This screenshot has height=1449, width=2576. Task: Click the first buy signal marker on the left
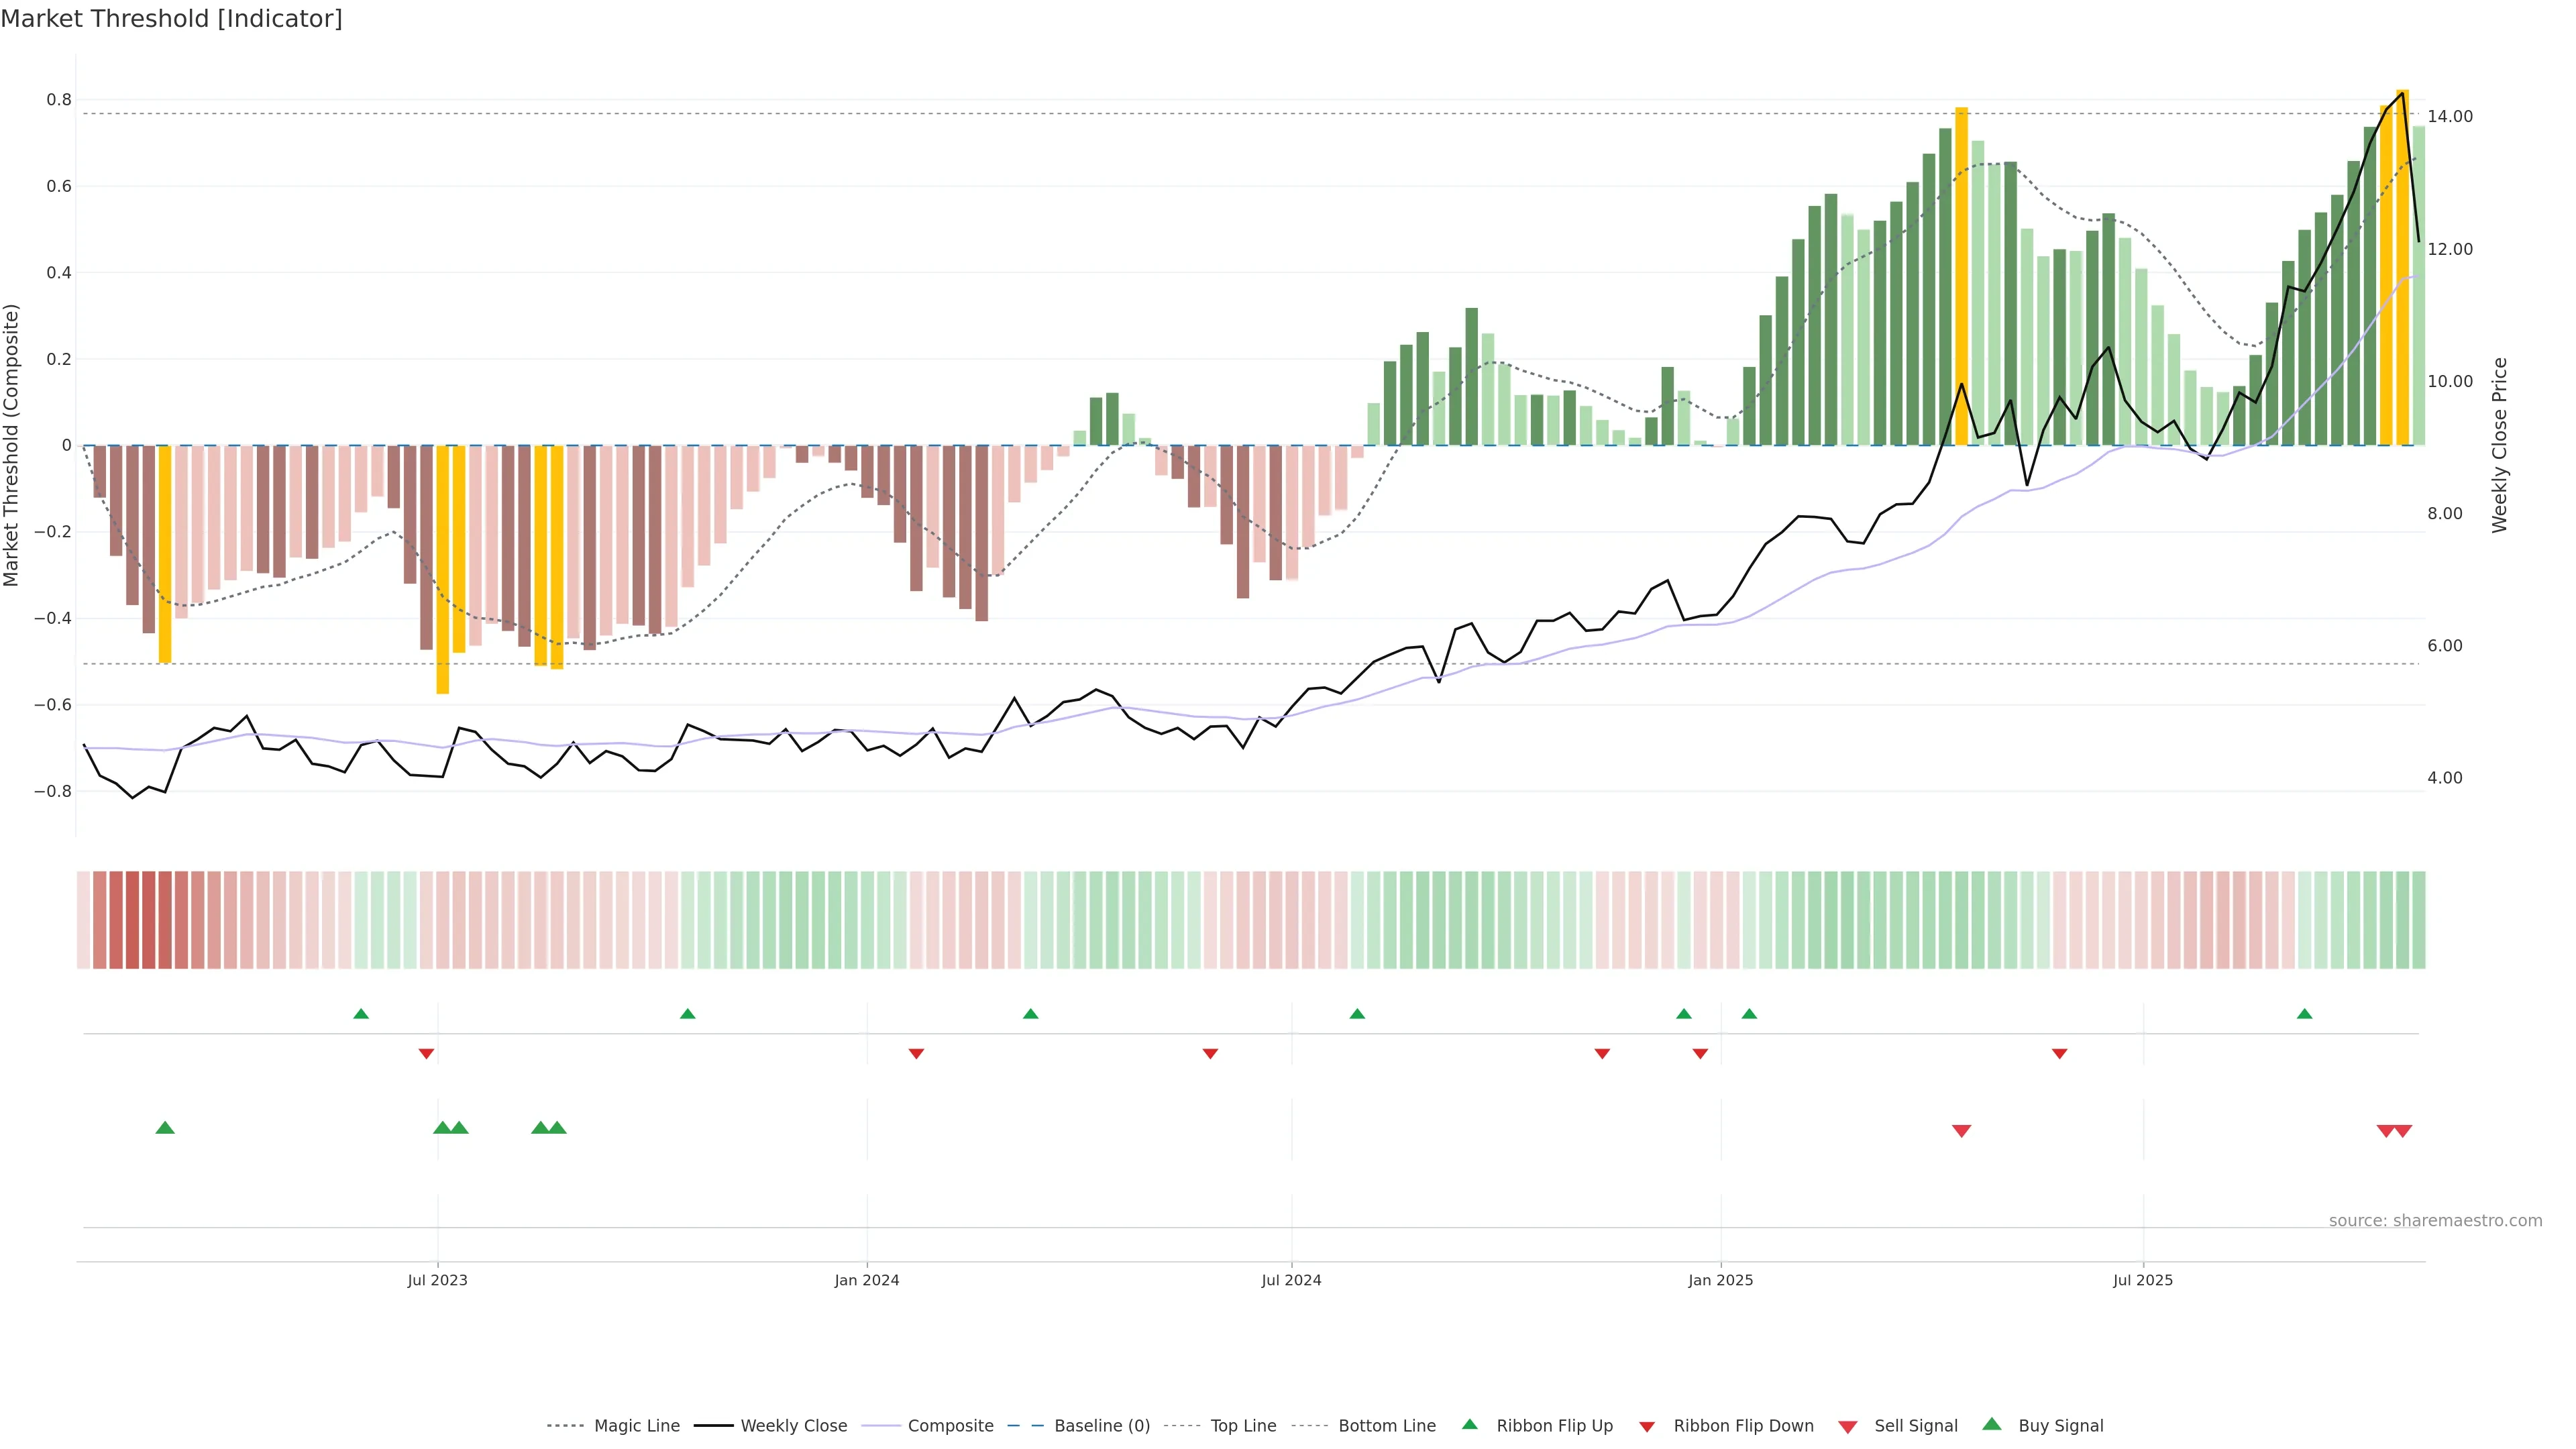tap(165, 1128)
